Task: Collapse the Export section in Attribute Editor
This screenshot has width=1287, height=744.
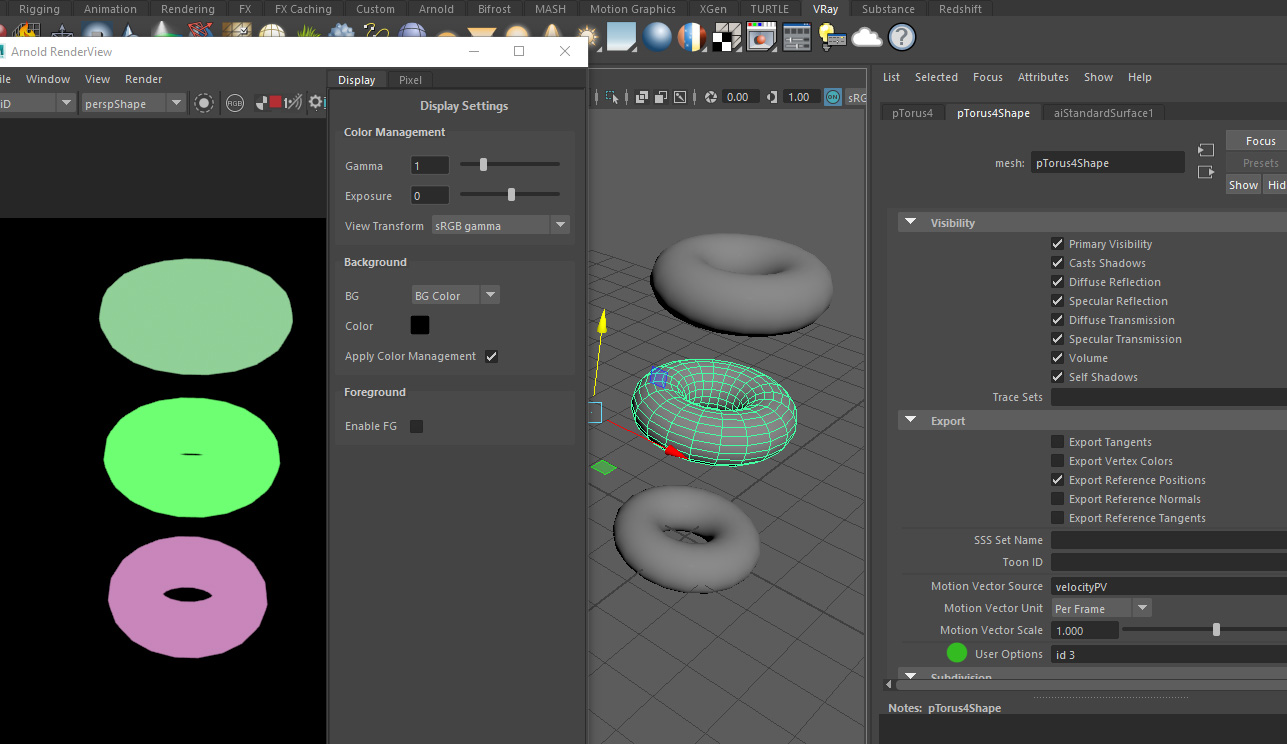Action: (909, 420)
